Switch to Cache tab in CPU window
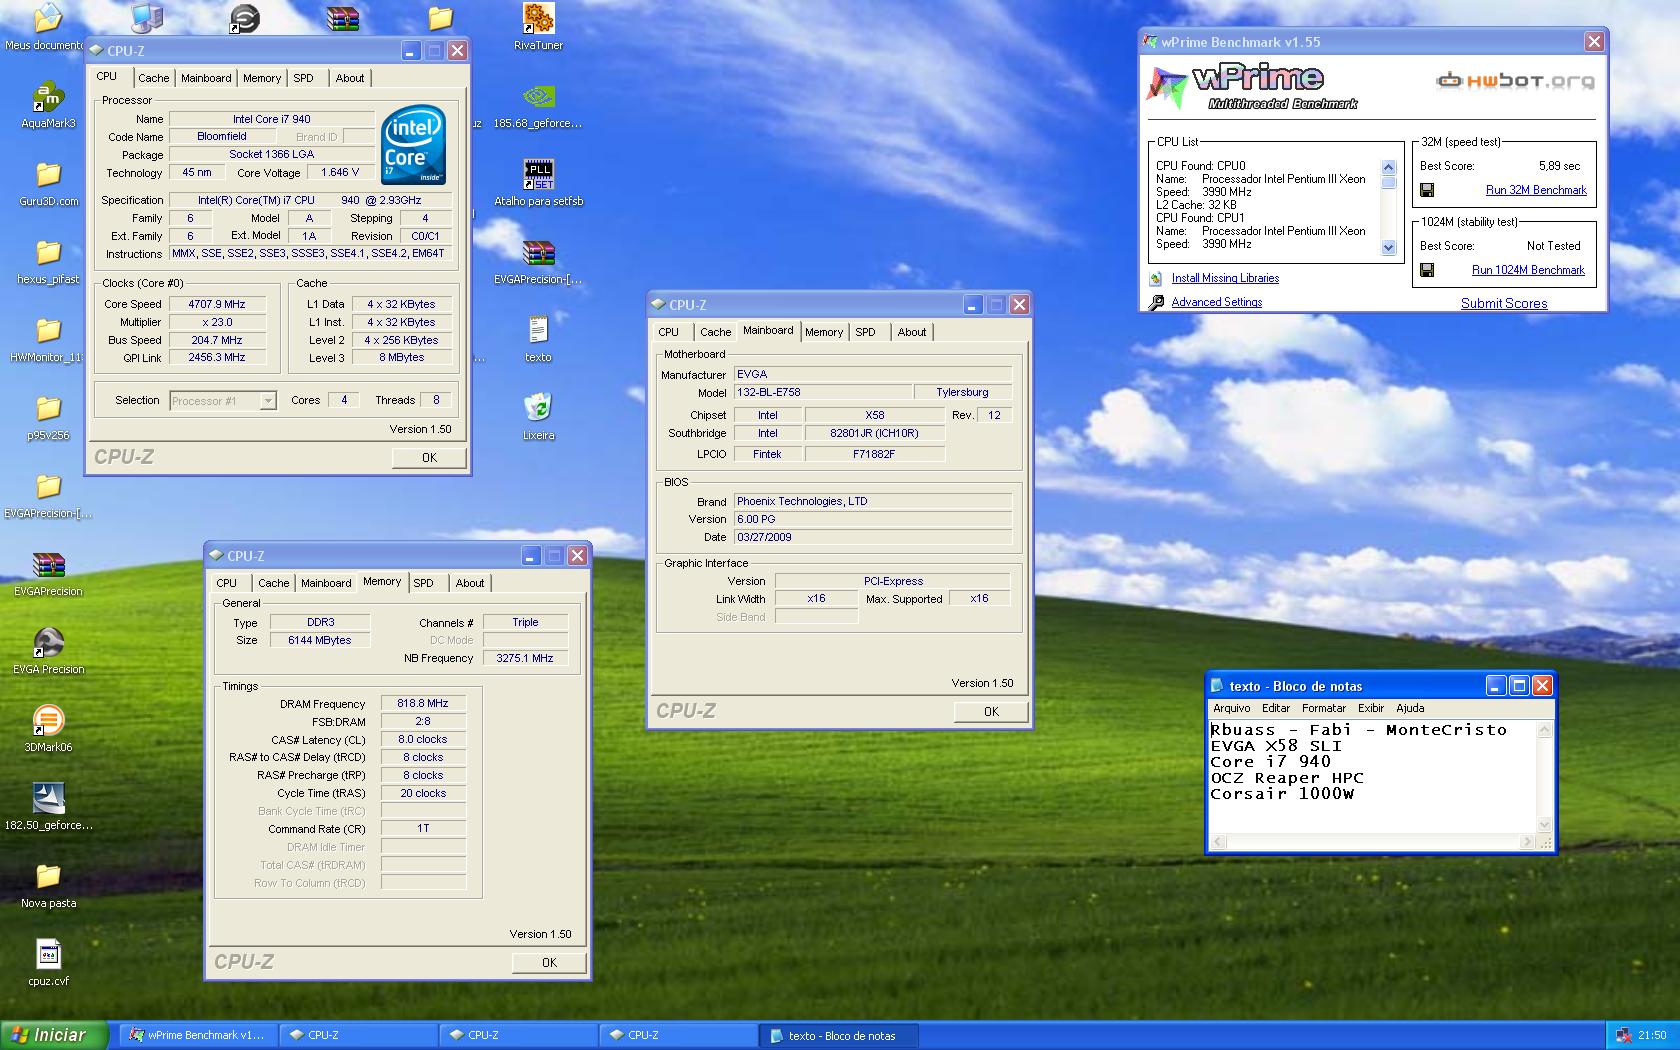Viewport: 1680px width, 1050px height. (x=154, y=78)
